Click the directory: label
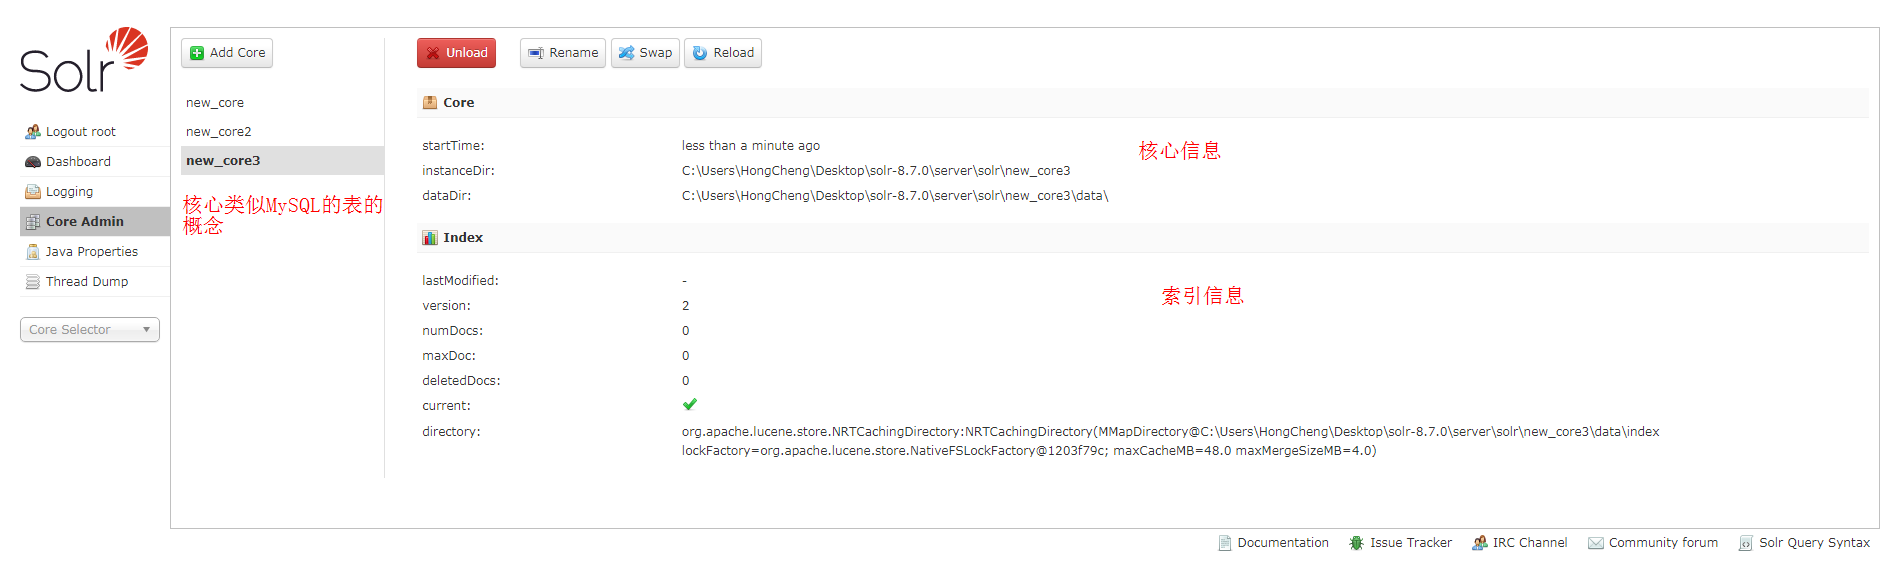 451,432
